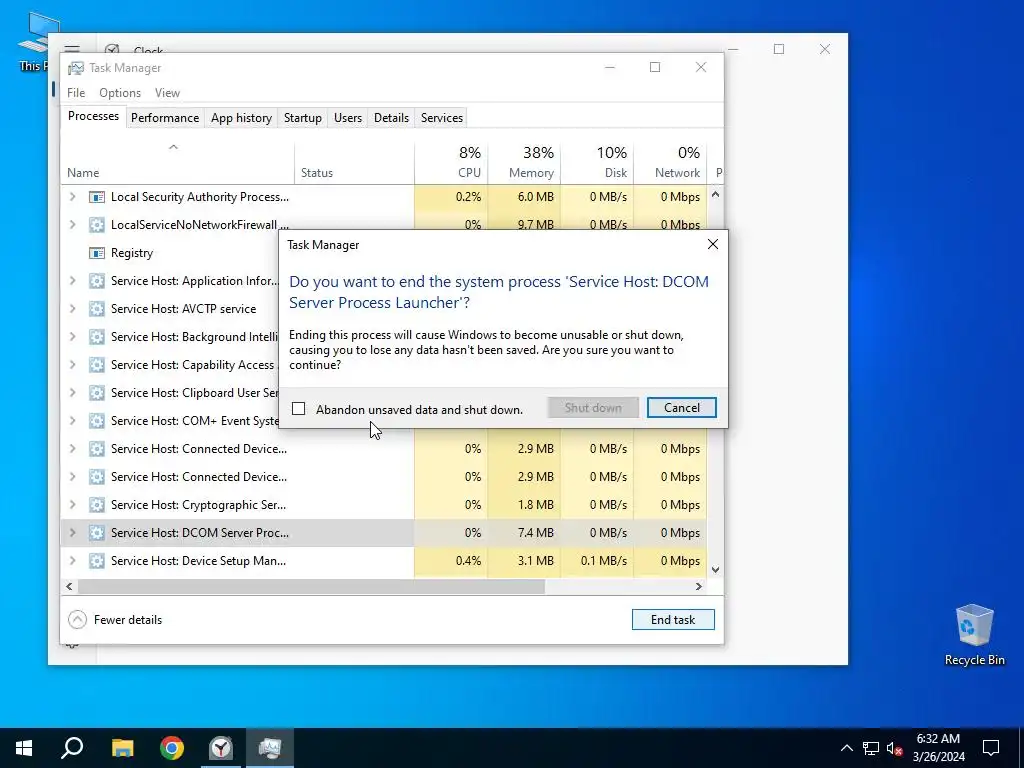Click the horizontal scrollbar thumb
The width and height of the screenshot is (1024, 768).
click(x=311, y=586)
